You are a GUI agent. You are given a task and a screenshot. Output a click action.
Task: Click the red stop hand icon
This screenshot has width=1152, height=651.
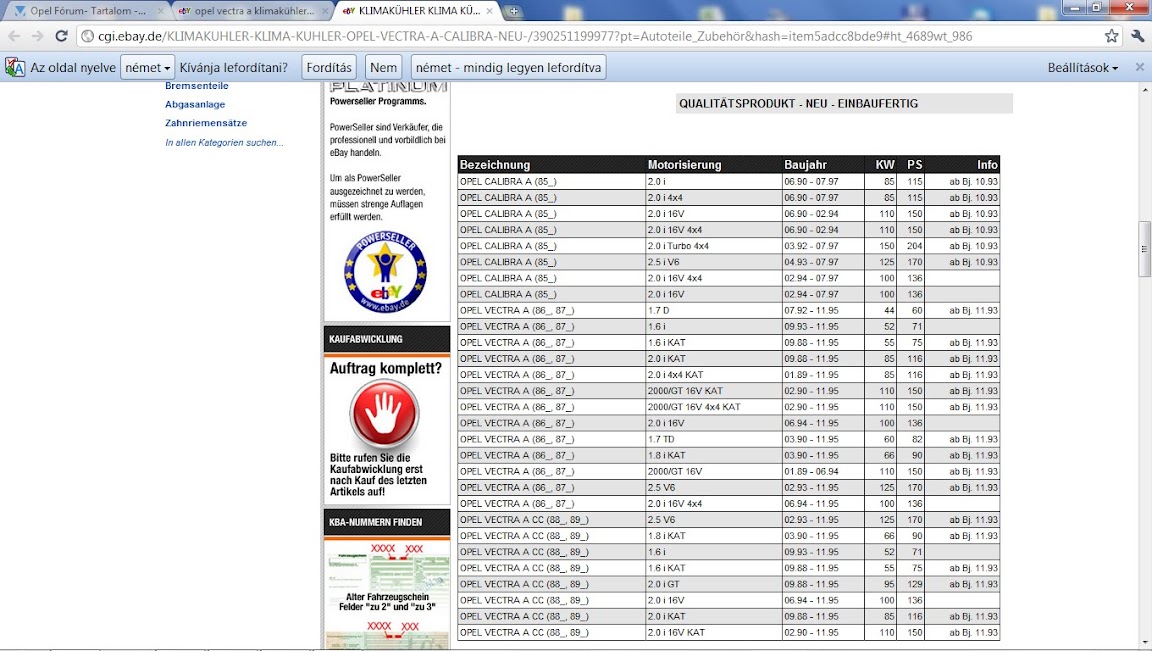click(384, 413)
